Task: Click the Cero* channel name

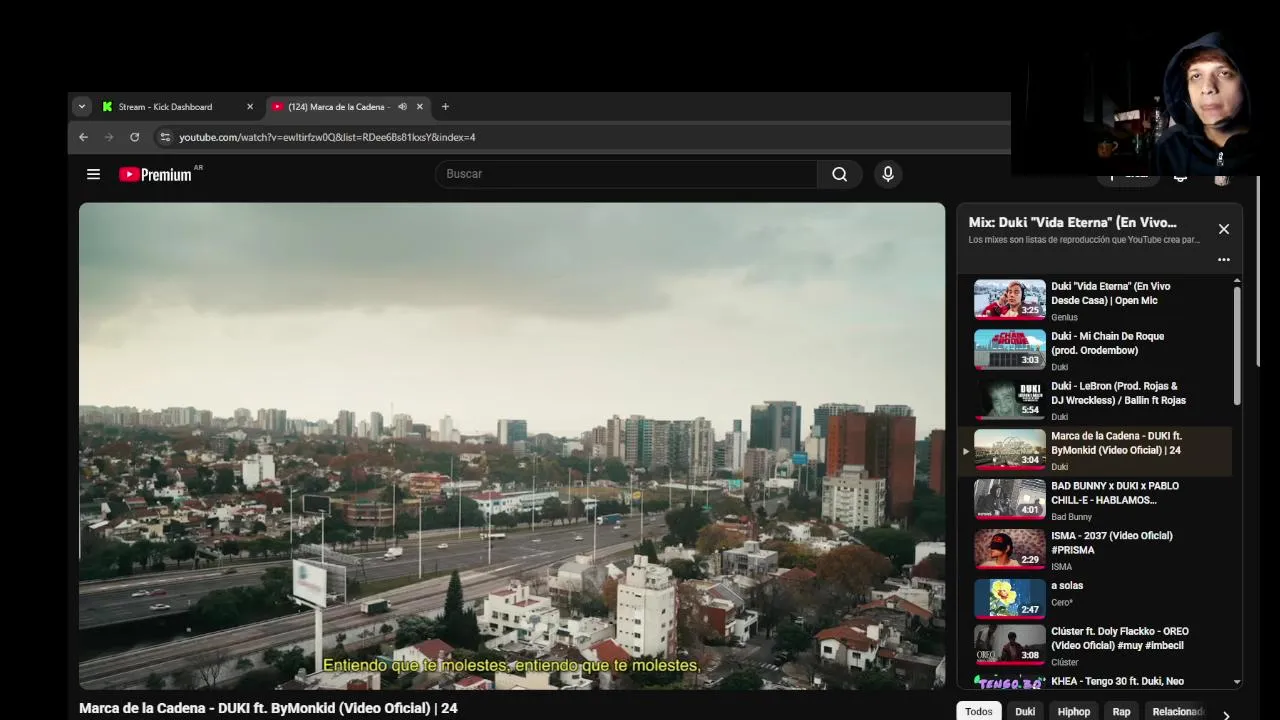Action: tap(1062, 603)
